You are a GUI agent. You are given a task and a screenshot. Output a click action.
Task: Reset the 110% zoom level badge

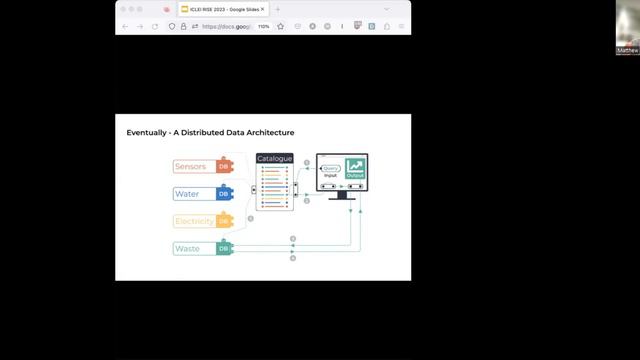(264, 26)
